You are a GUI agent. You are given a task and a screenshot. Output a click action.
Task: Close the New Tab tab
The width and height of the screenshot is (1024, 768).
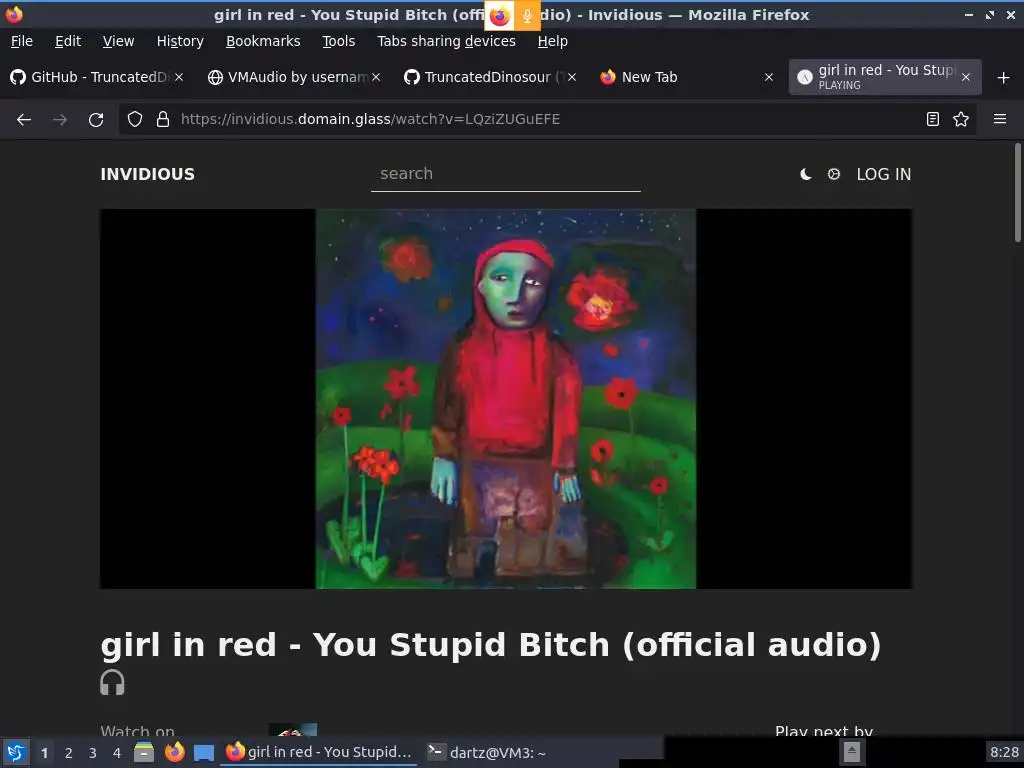769,77
